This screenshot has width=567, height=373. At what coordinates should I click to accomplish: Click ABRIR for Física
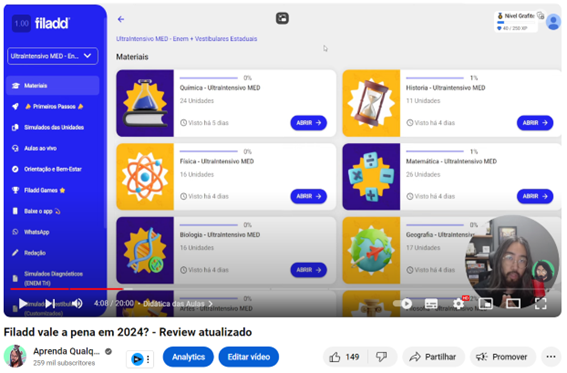pyautogui.click(x=308, y=196)
